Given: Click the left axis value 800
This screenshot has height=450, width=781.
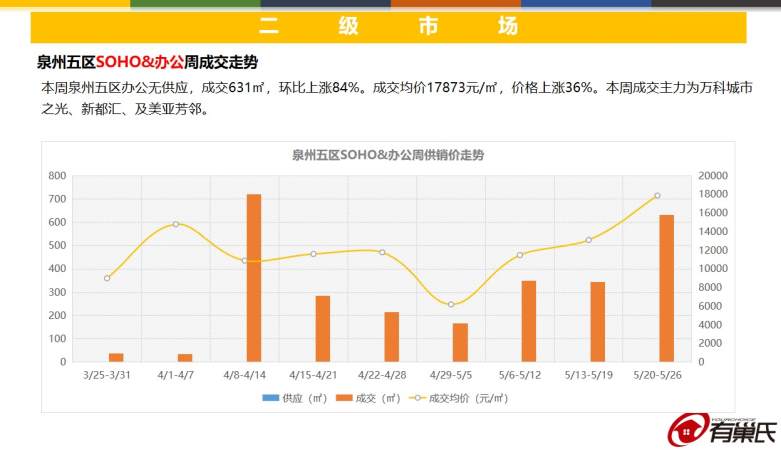Looking at the screenshot, I should point(57,175).
